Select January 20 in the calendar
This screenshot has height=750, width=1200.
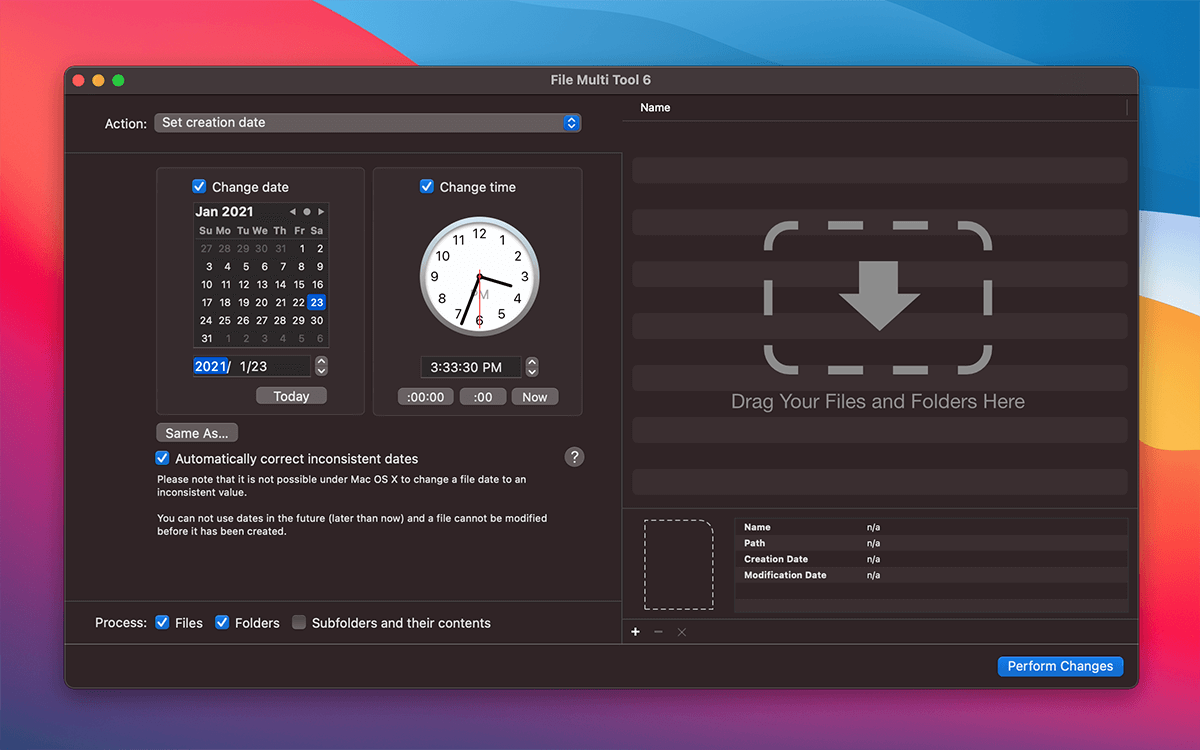pos(262,302)
